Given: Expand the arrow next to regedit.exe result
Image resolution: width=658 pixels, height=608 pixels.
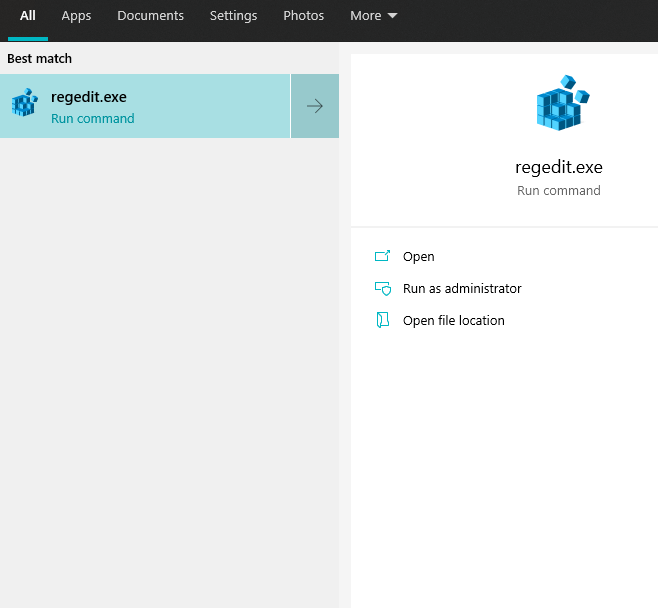Looking at the screenshot, I should pos(315,106).
